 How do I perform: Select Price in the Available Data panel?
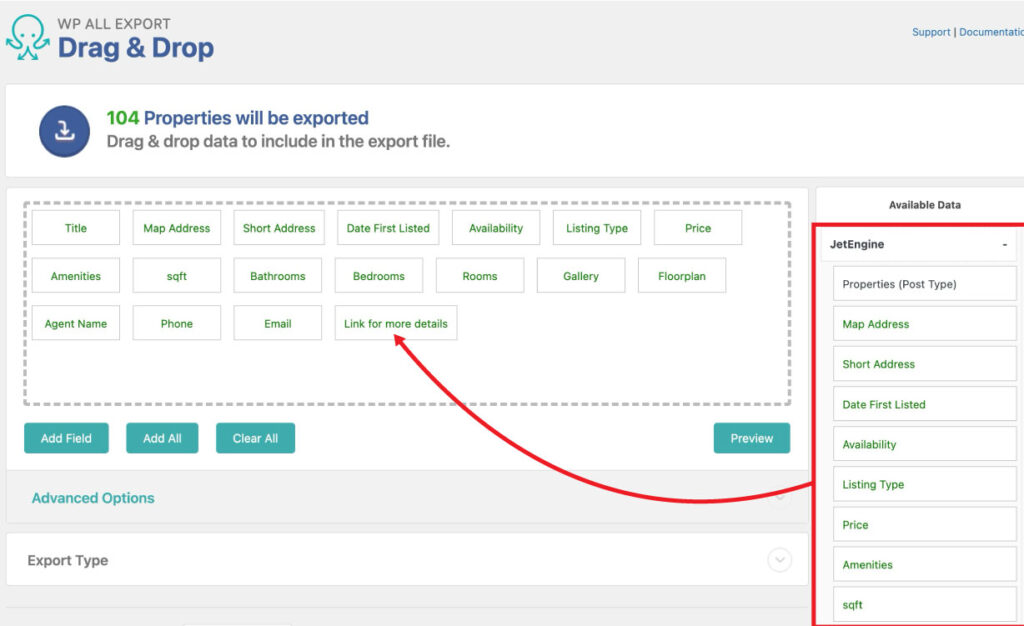[923, 524]
